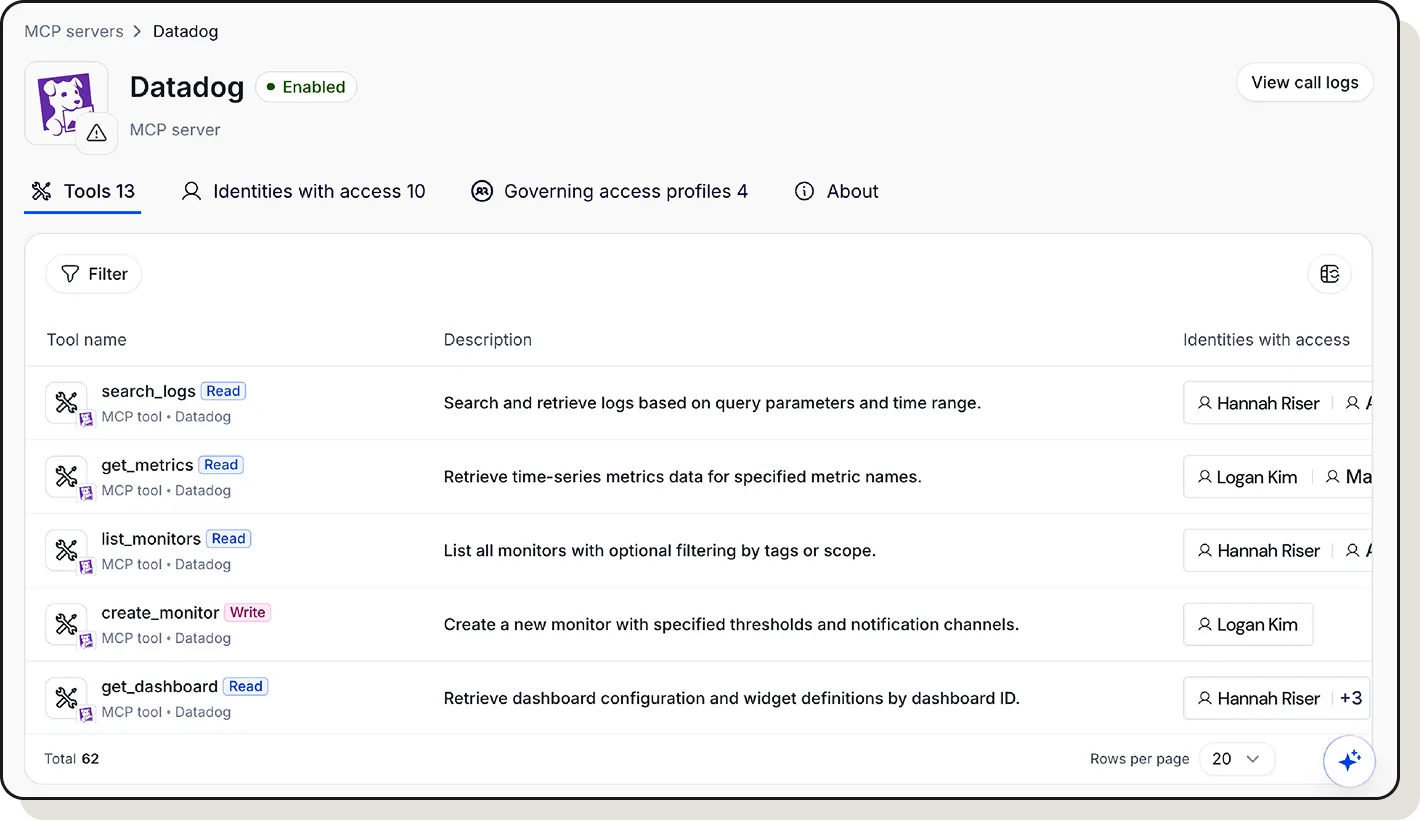
Task: Click Hannah Riser in the get_dashboard row
Action: tap(1258, 698)
